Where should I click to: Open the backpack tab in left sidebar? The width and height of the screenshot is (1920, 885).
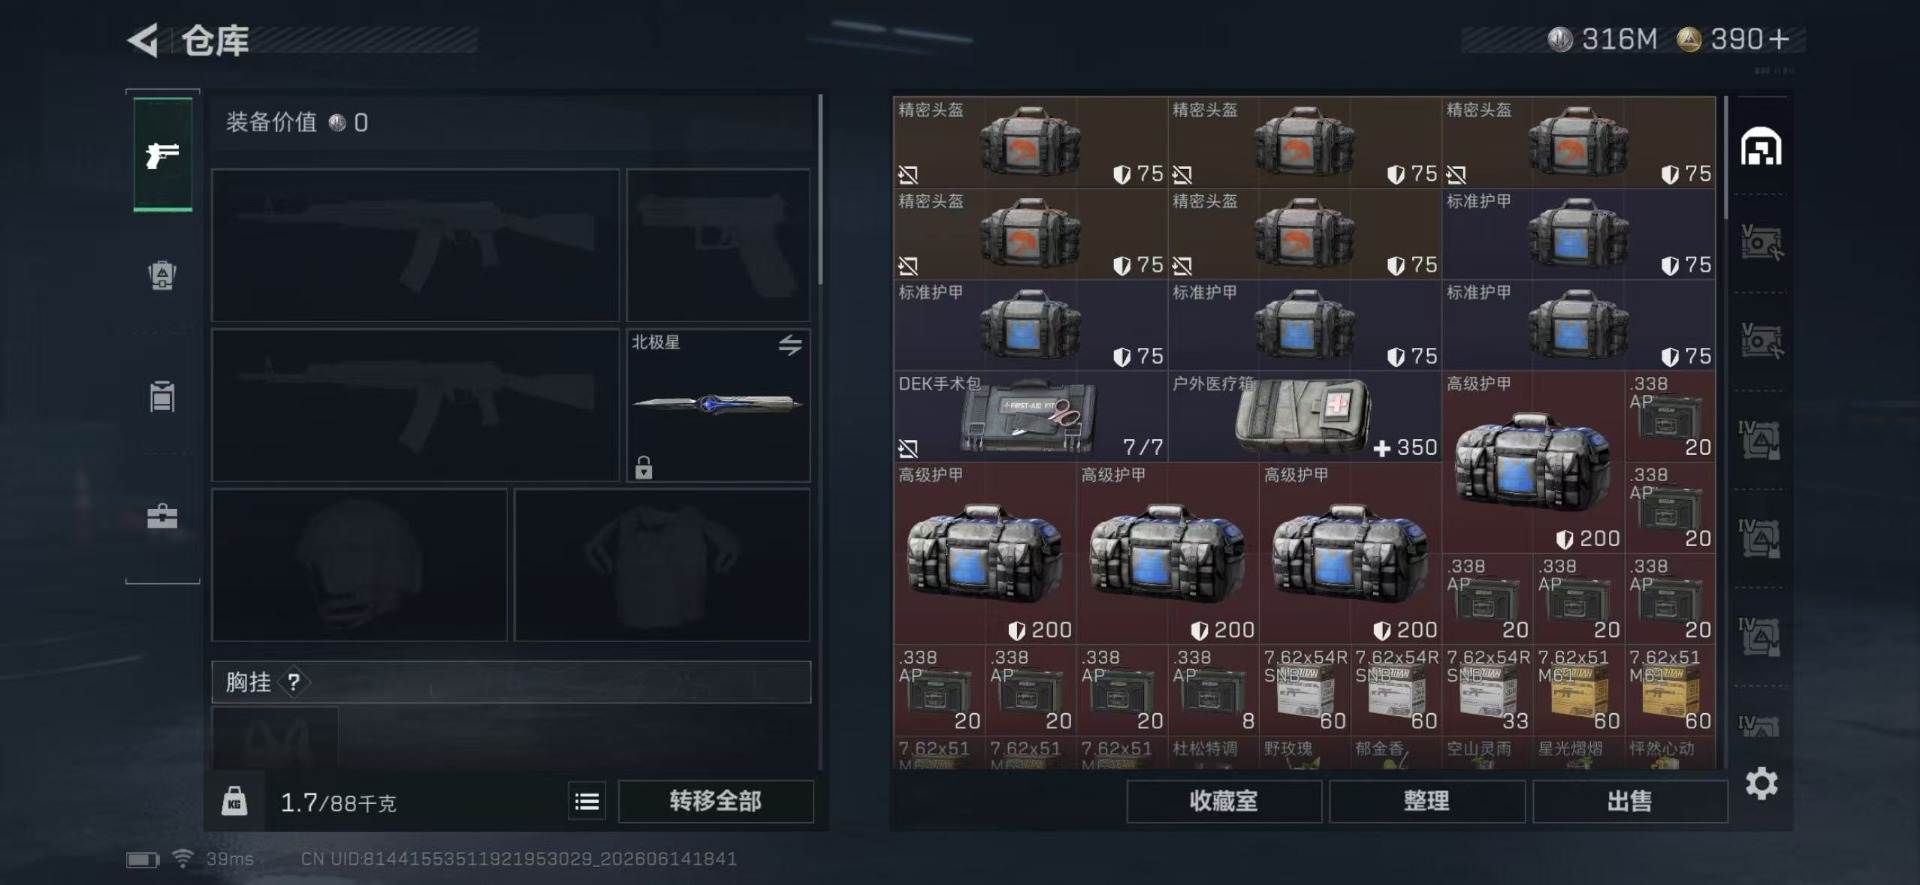[162, 275]
